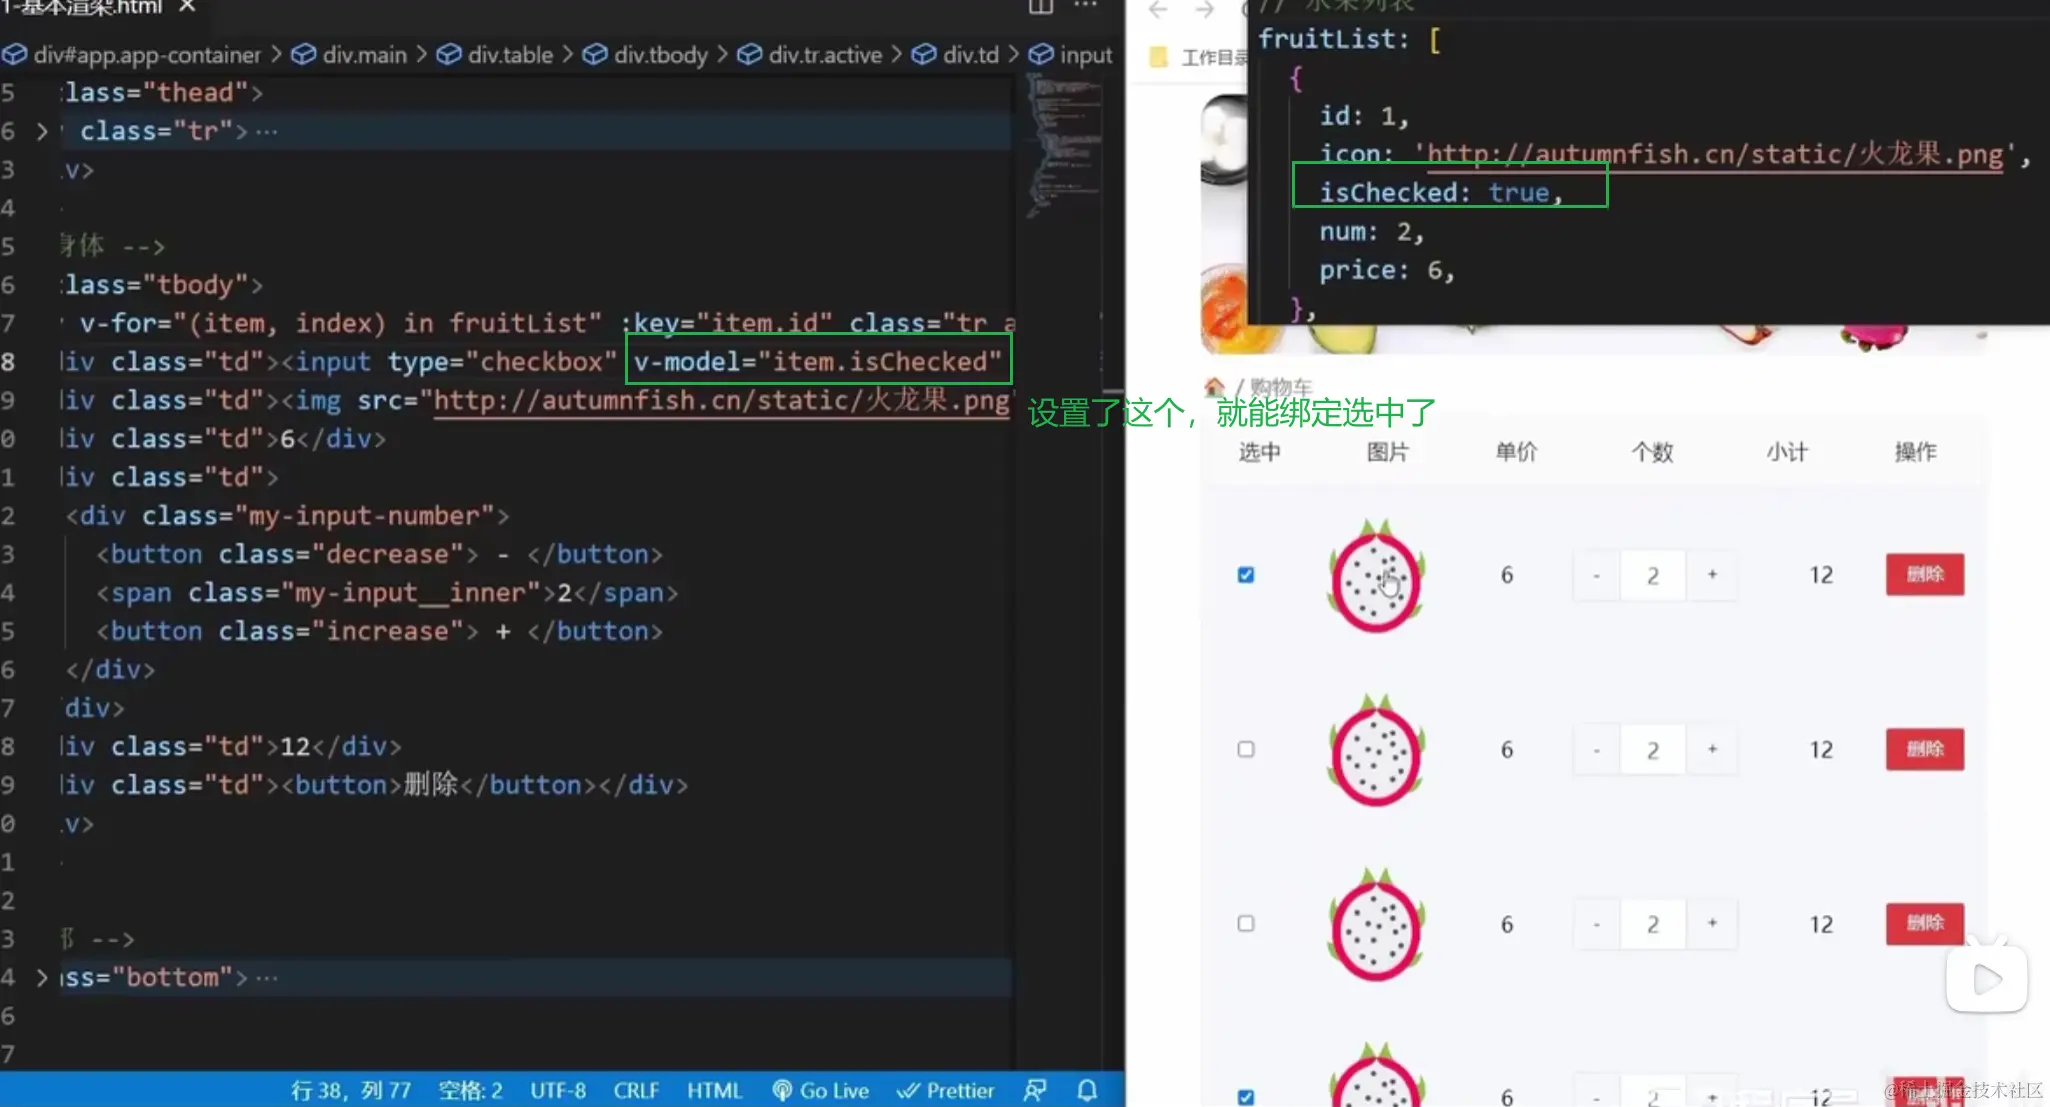Screen dimensions: 2050x1107
Task: Check the third fruit row checkbox
Action: [x=1246, y=923]
